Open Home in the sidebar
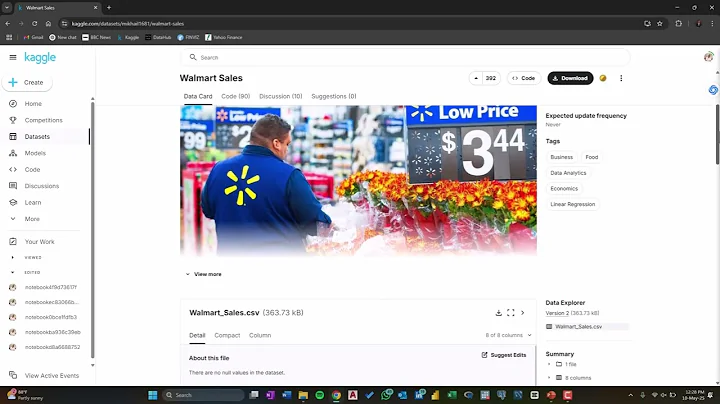 pos(33,104)
